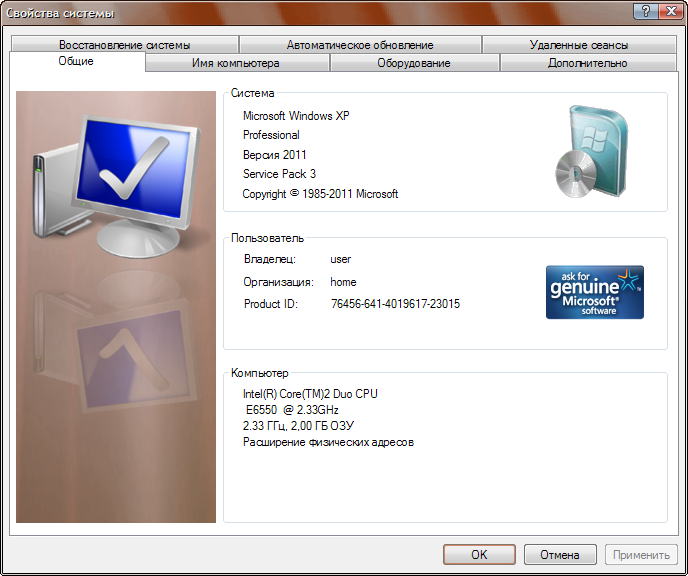Click the Service Pack 3 text
688x576 pixels.
point(279,174)
